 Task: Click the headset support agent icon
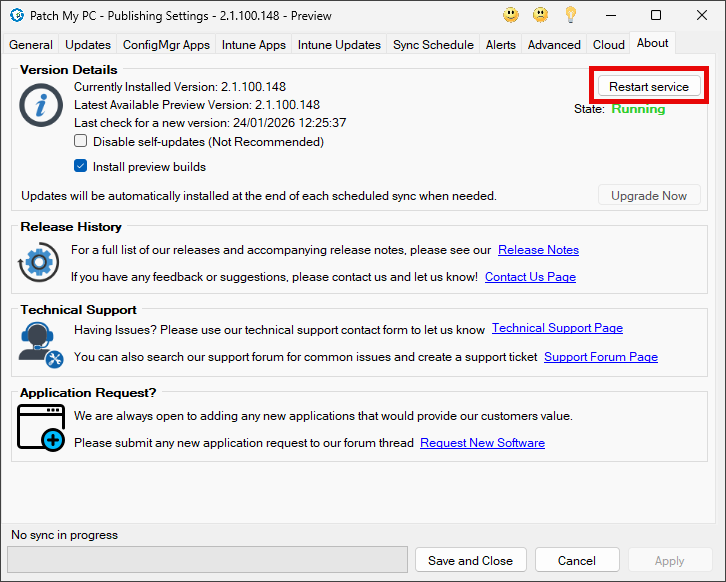point(41,345)
